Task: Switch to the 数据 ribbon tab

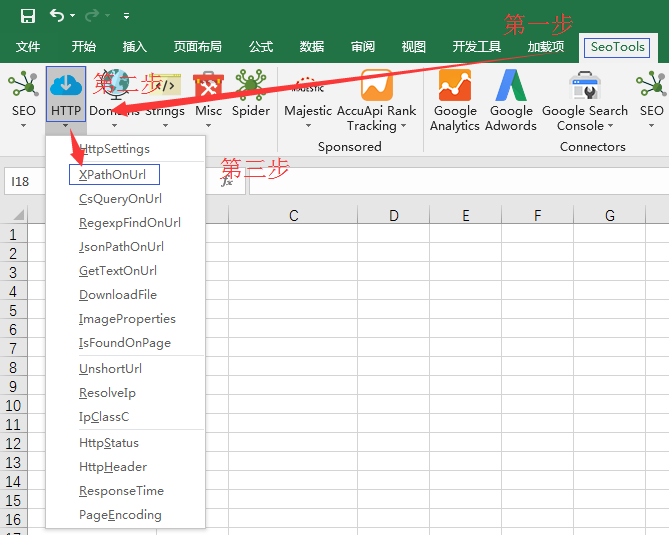Action: [x=312, y=47]
